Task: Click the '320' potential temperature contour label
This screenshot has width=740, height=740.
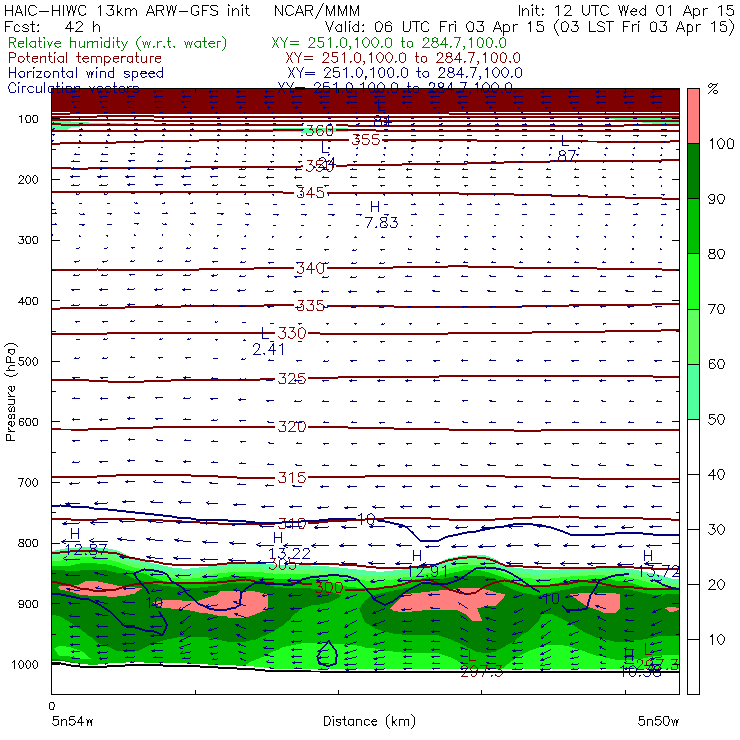Action: [x=292, y=427]
